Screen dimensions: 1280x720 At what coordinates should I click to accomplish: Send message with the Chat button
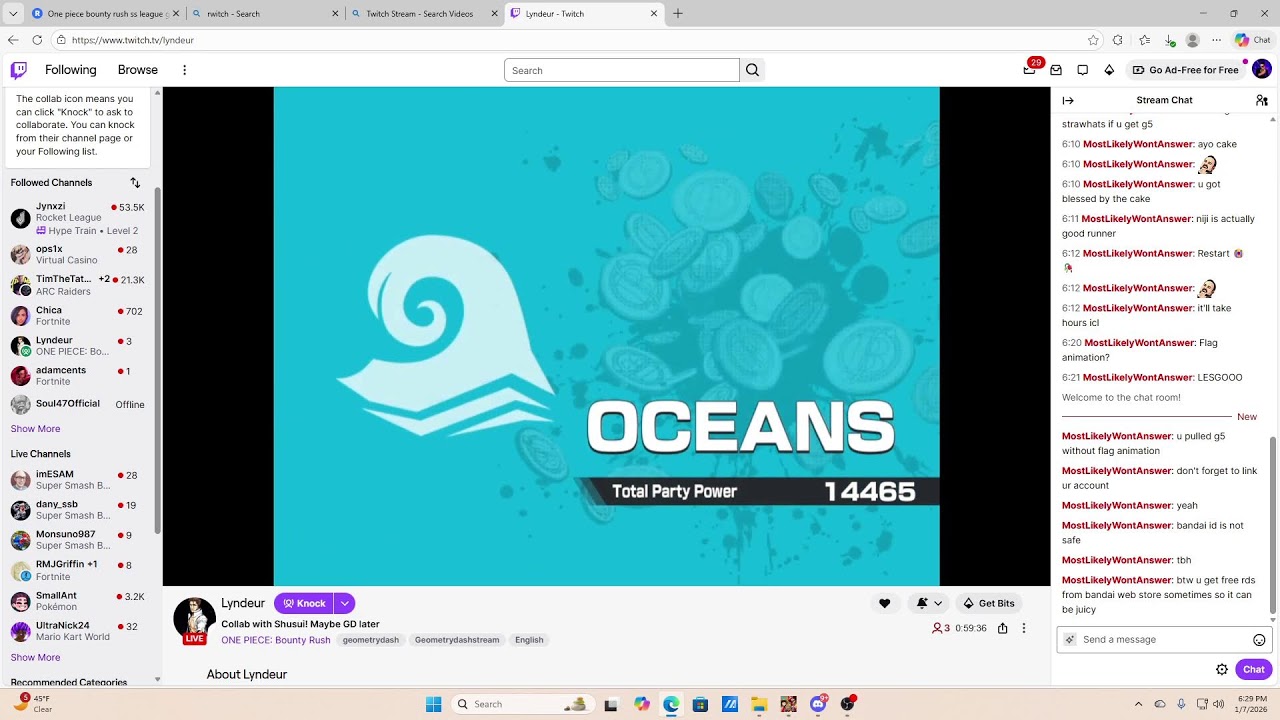[1254, 670]
